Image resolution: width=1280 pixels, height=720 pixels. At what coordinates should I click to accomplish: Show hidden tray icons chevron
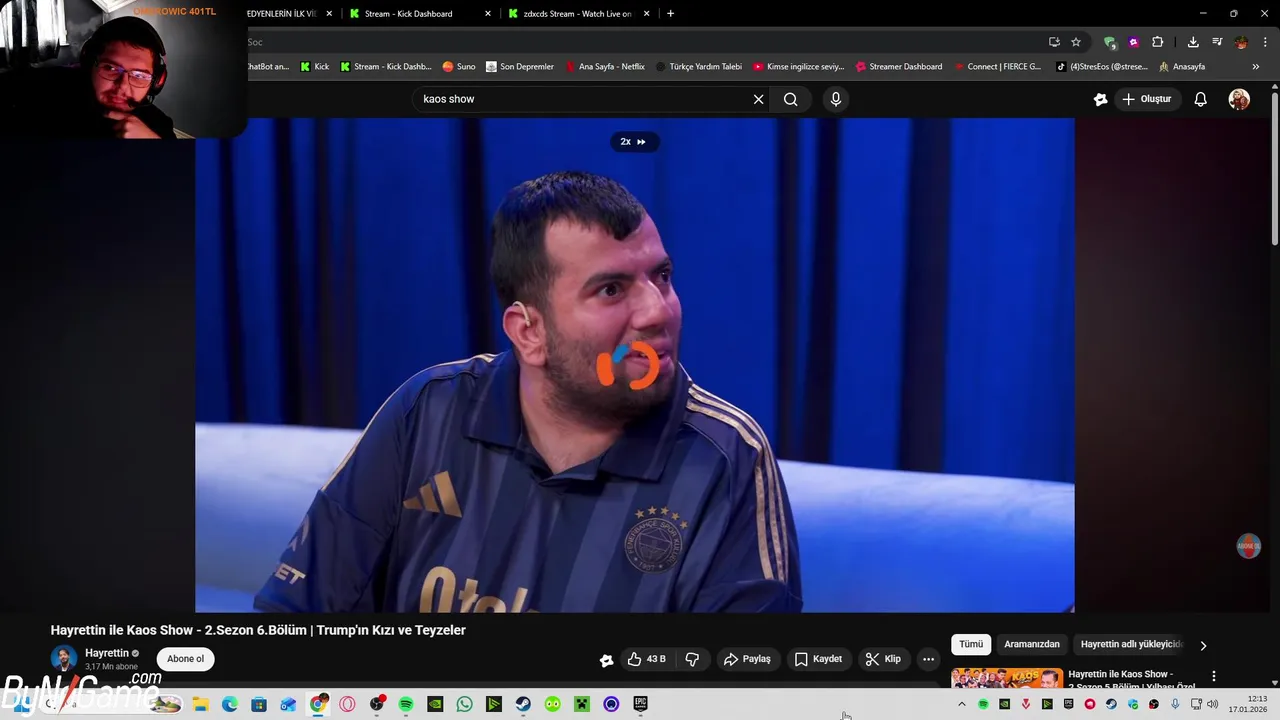click(962, 704)
